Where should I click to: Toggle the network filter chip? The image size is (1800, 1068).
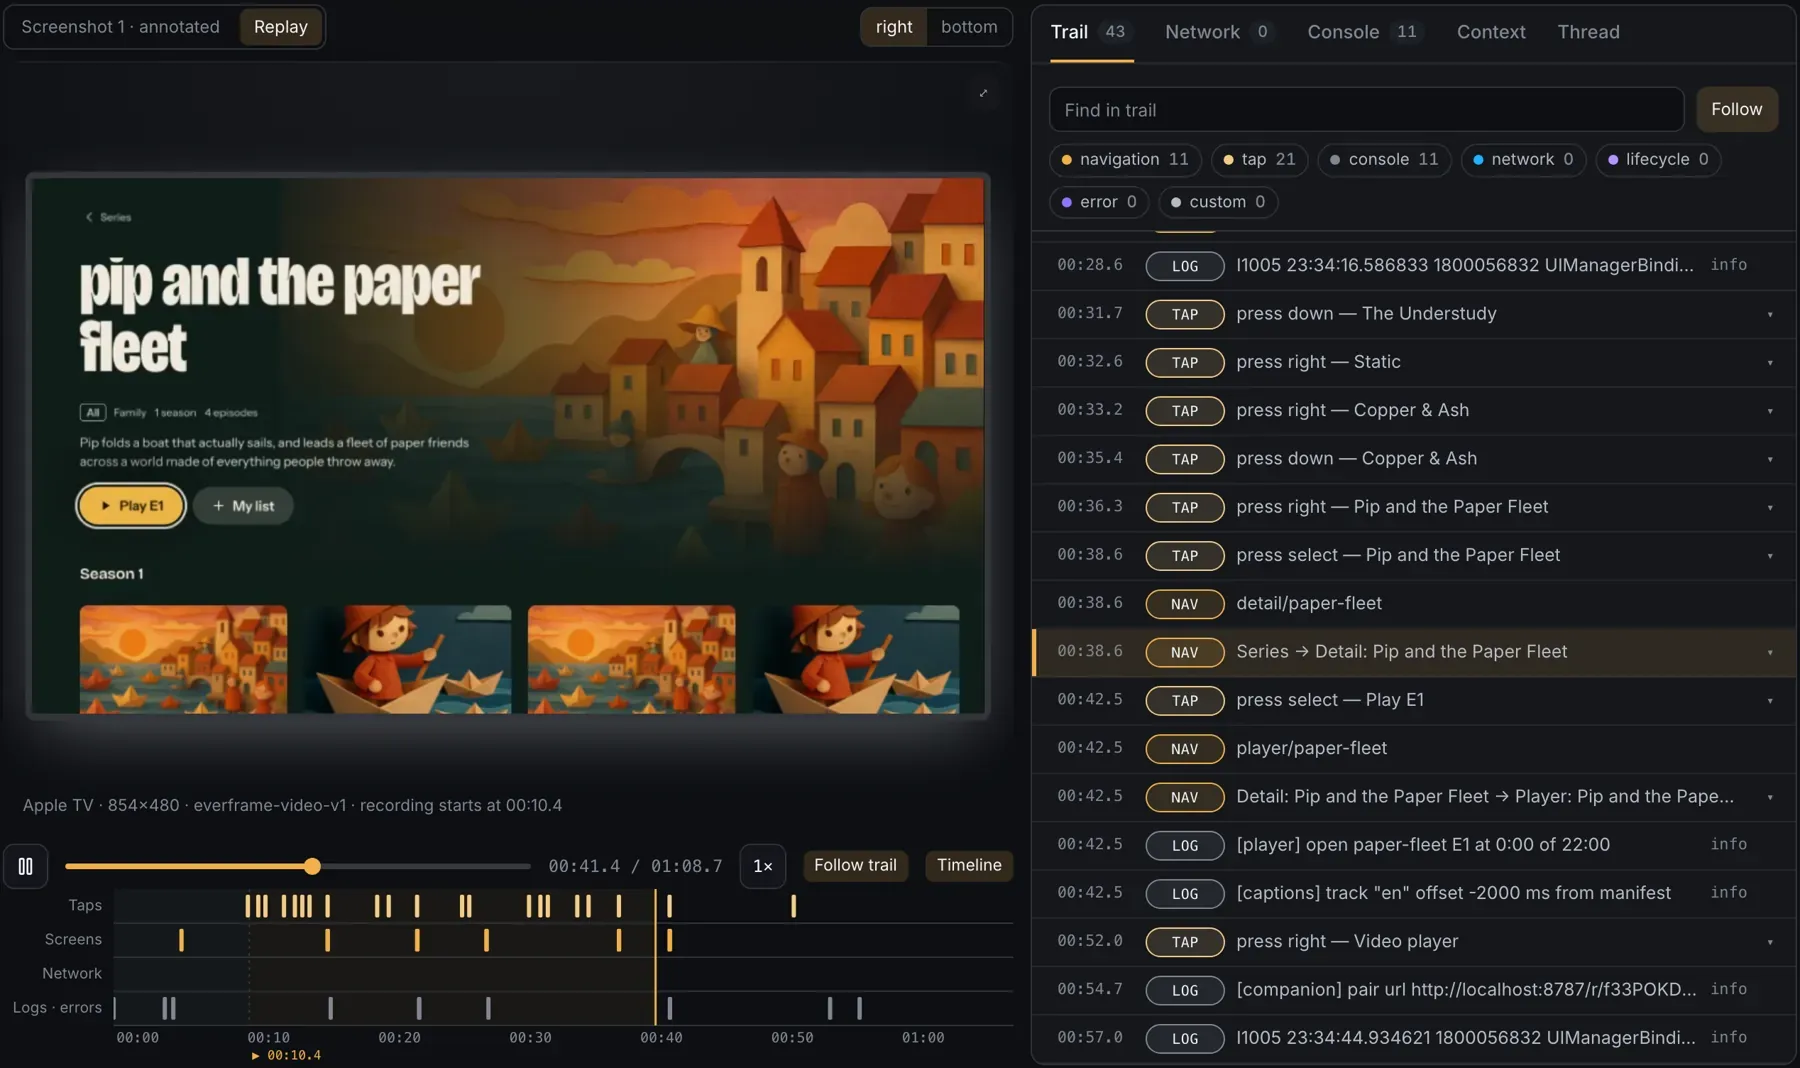point(1523,159)
